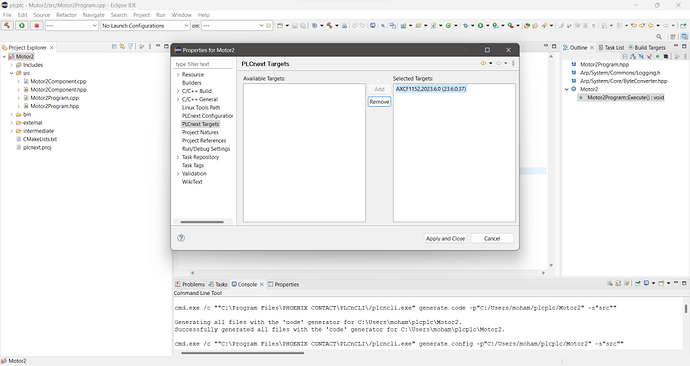Viewport: 690px width, 366px height.
Task: Click the Cancel button
Action: pos(492,238)
